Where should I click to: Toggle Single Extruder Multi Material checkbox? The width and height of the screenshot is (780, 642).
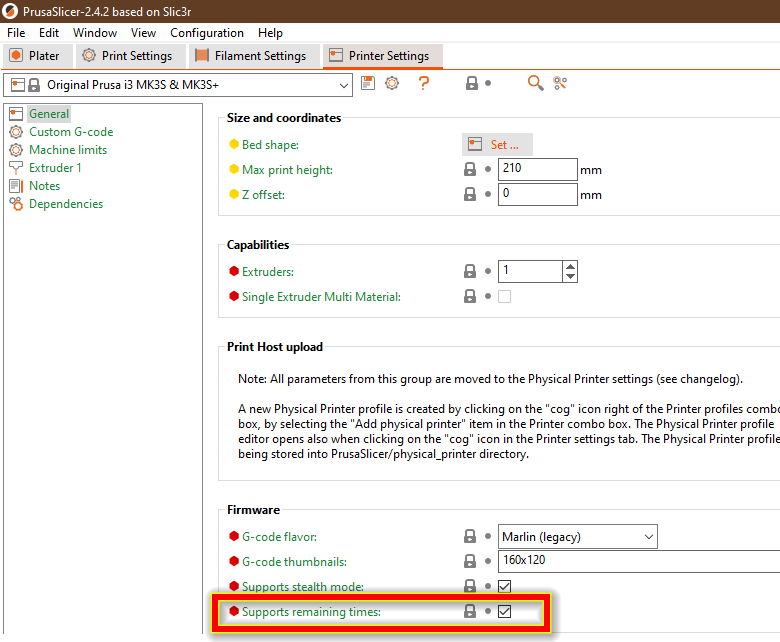(504, 296)
